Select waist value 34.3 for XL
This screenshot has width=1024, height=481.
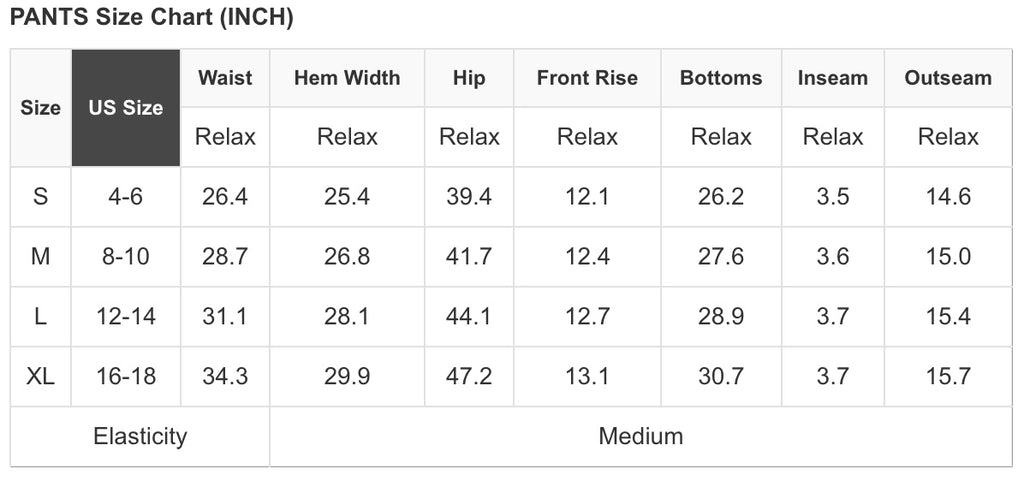(x=225, y=377)
